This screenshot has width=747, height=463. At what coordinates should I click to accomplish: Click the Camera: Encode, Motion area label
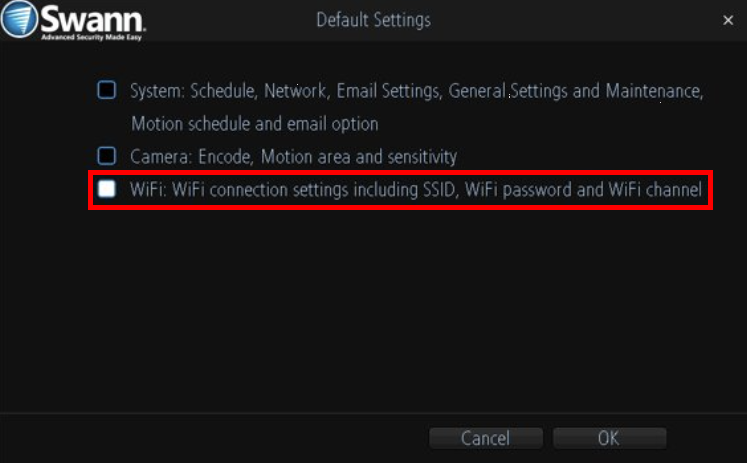(x=293, y=157)
